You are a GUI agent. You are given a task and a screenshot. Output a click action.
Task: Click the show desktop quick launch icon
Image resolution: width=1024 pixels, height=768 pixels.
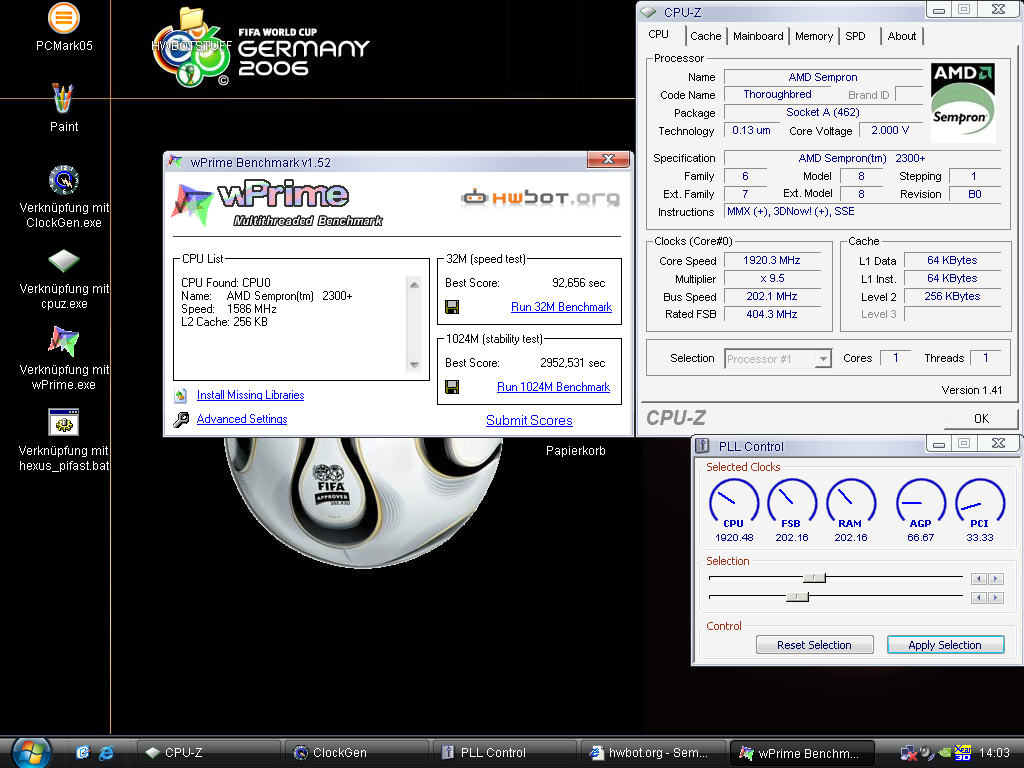click(x=82, y=752)
